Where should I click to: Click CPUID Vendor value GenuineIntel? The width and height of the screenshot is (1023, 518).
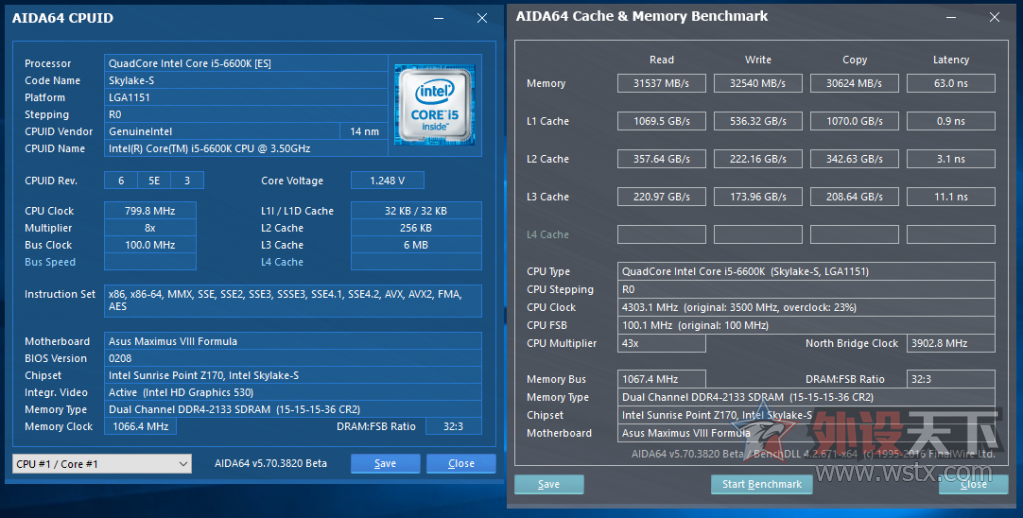coord(222,131)
